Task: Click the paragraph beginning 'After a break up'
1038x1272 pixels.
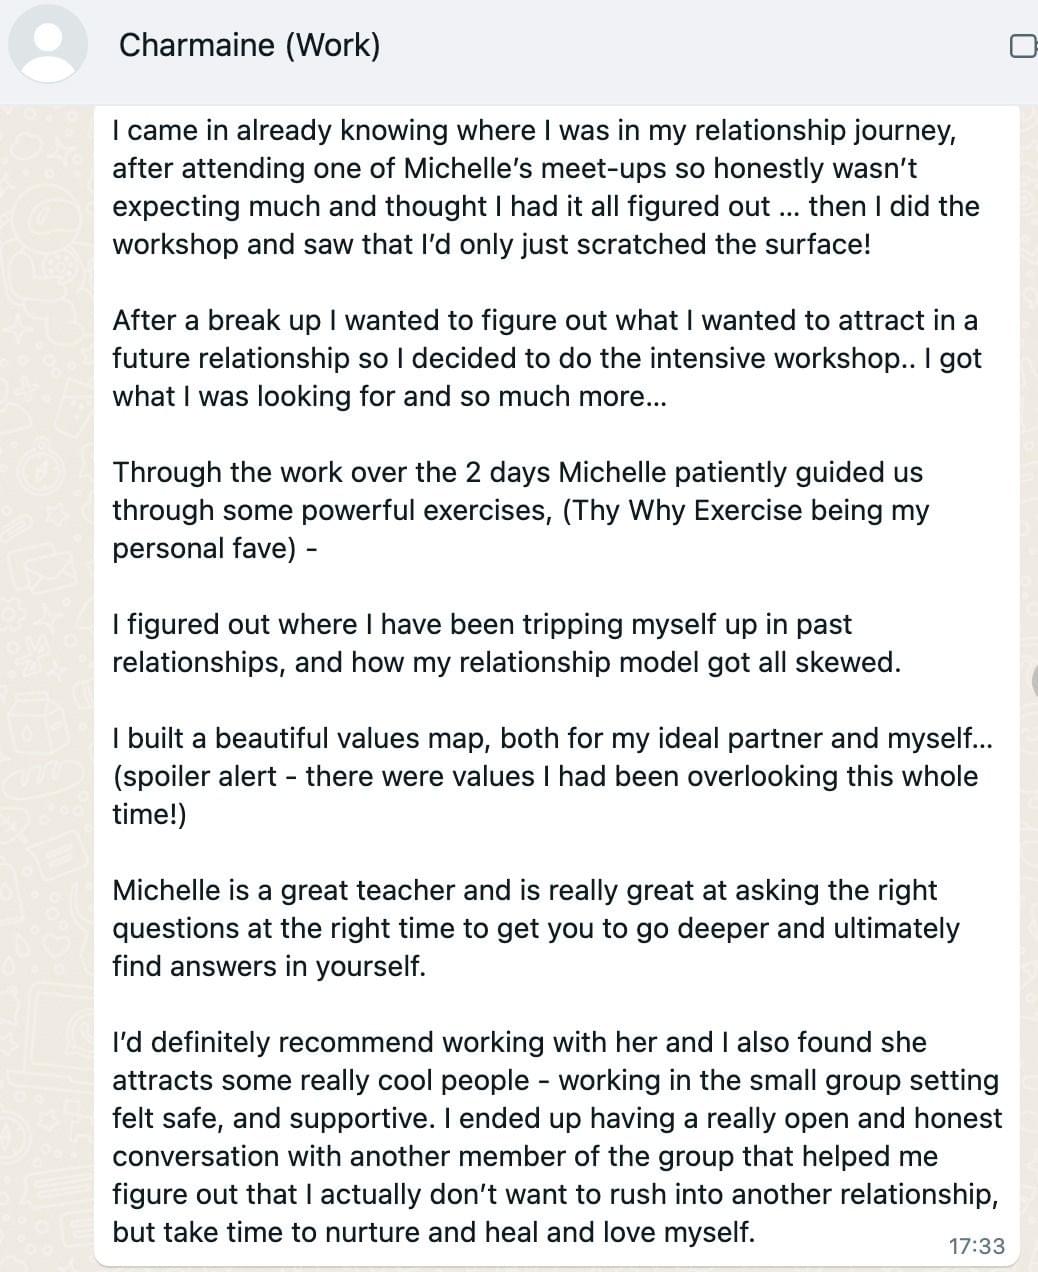Action: click(x=545, y=358)
